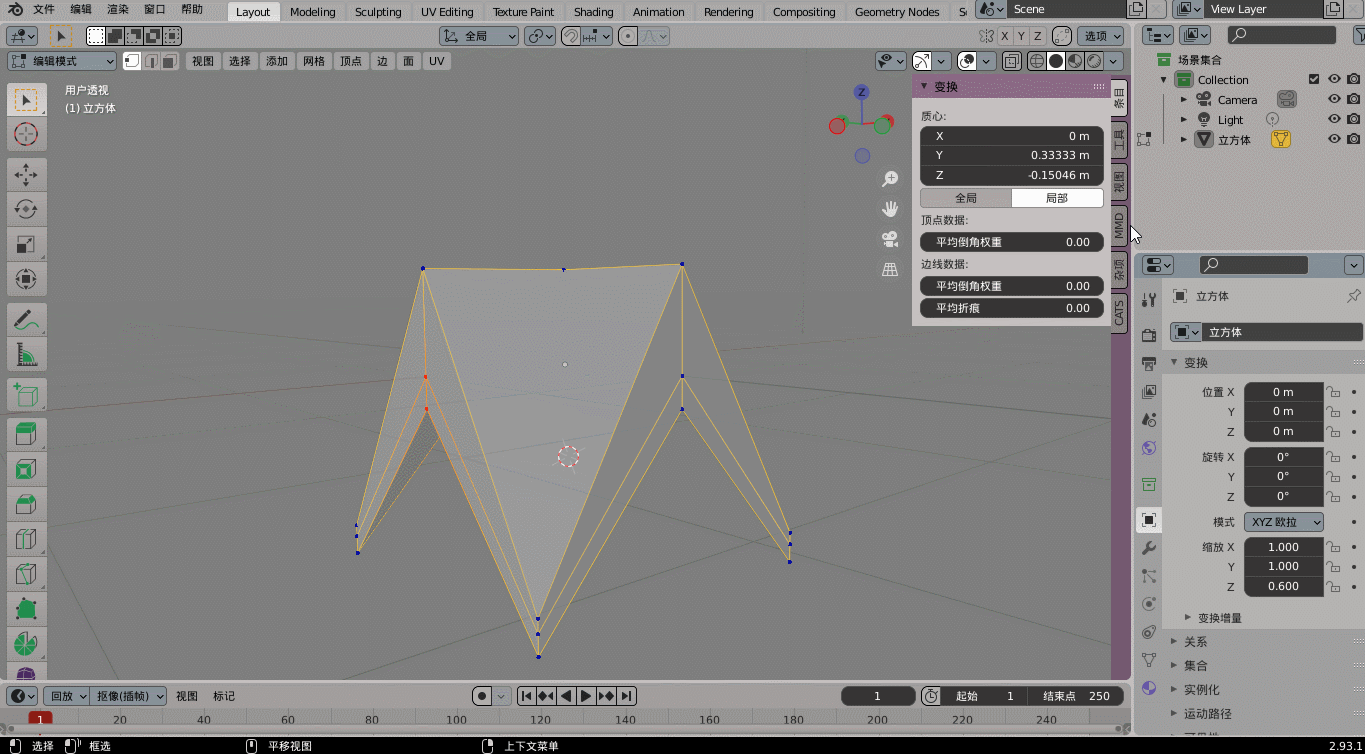Hide Camera in viewport via eye icon
1365x754 pixels.
click(x=1334, y=99)
